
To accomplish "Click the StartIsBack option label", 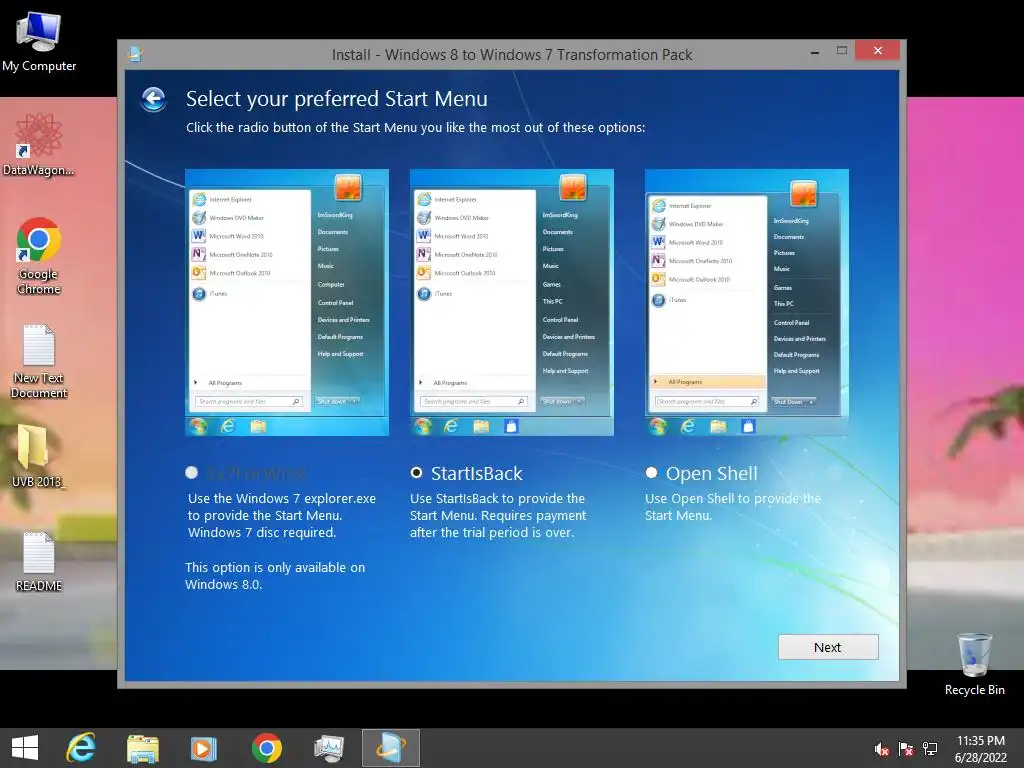I will [x=477, y=473].
